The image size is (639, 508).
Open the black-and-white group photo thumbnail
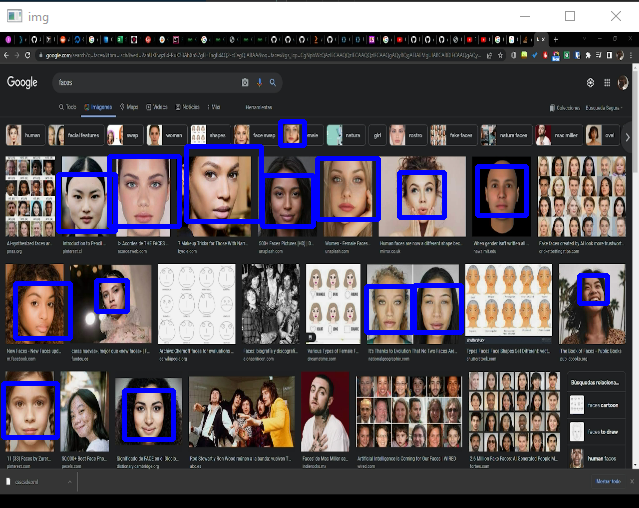pyautogui.click(x=271, y=303)
